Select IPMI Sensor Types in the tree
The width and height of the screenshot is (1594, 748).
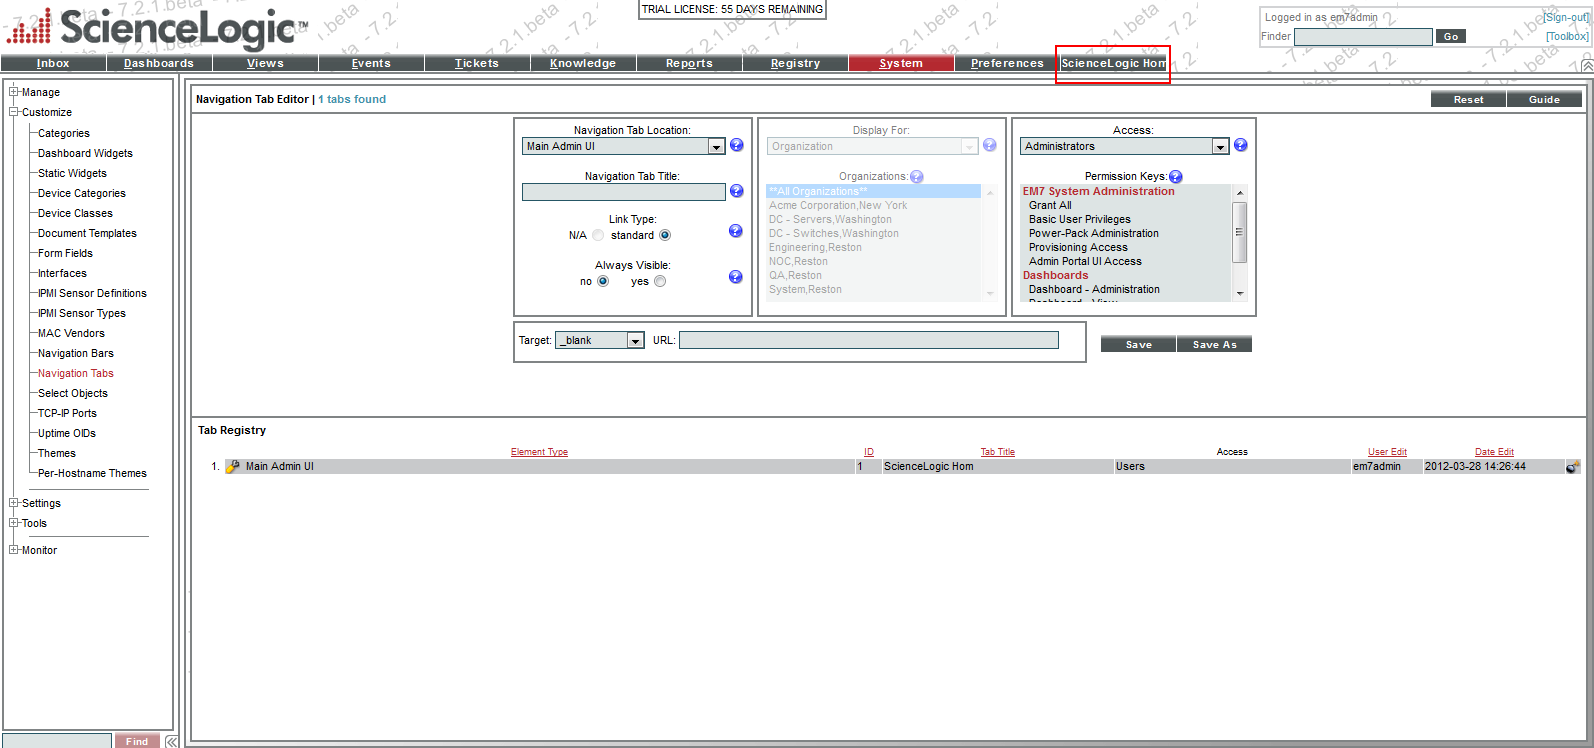(x=82, y=313)
